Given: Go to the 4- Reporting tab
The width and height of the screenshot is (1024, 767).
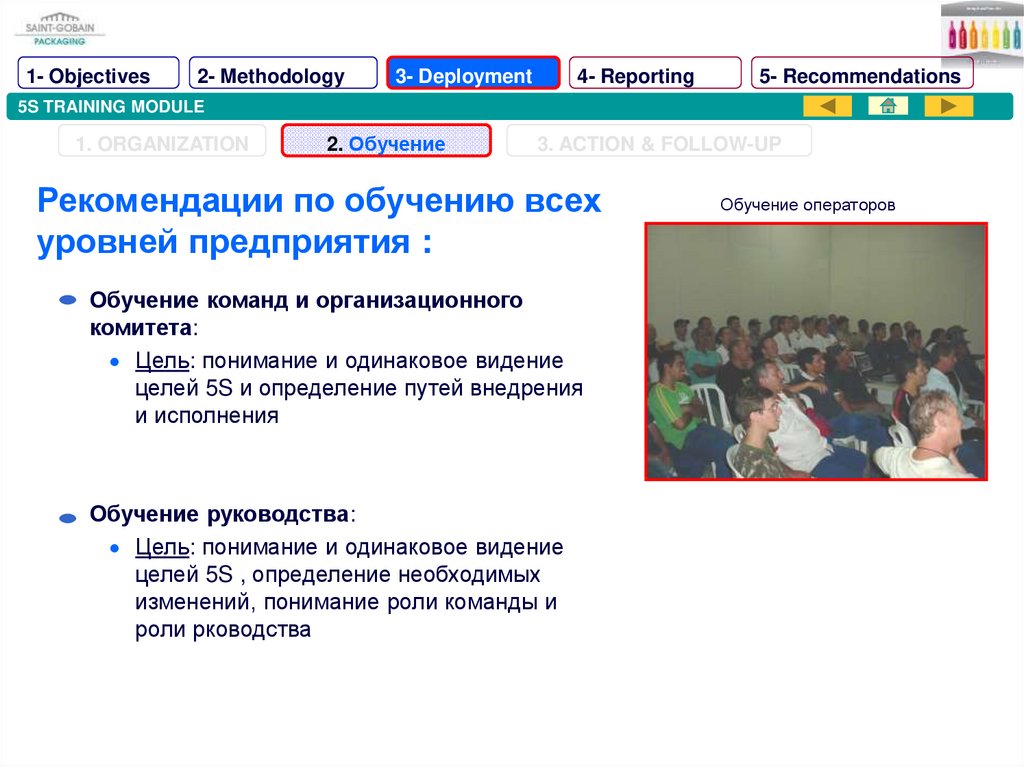Looking at the screenshot, I should click(x=655, y=76).
